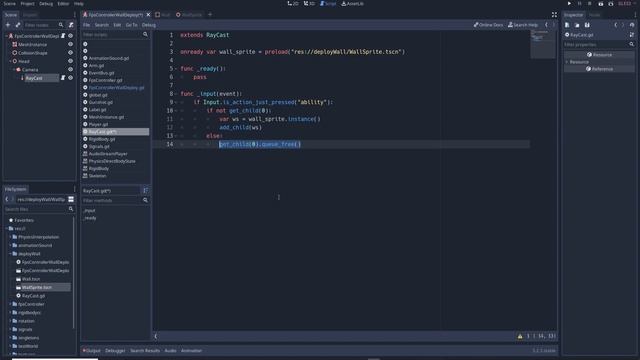Viewport: 640px width, 360px height.
Task: Open Inspector object history icon
Action: coord(632,25)
